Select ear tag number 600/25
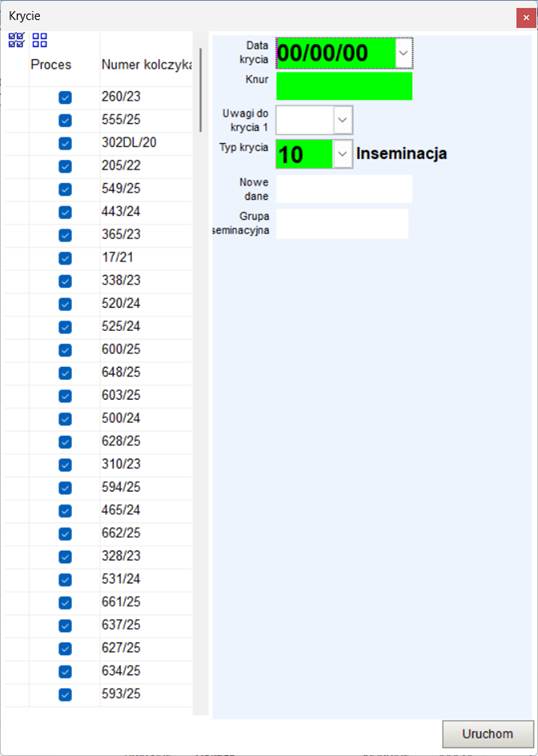 tap(121, 350)
